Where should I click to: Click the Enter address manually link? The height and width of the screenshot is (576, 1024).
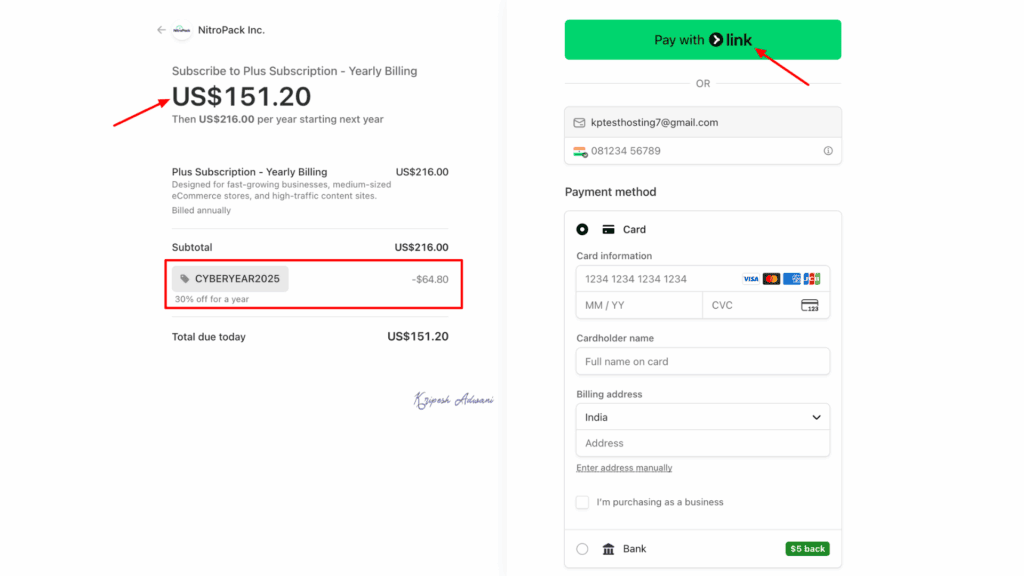[x=624, y=467]
